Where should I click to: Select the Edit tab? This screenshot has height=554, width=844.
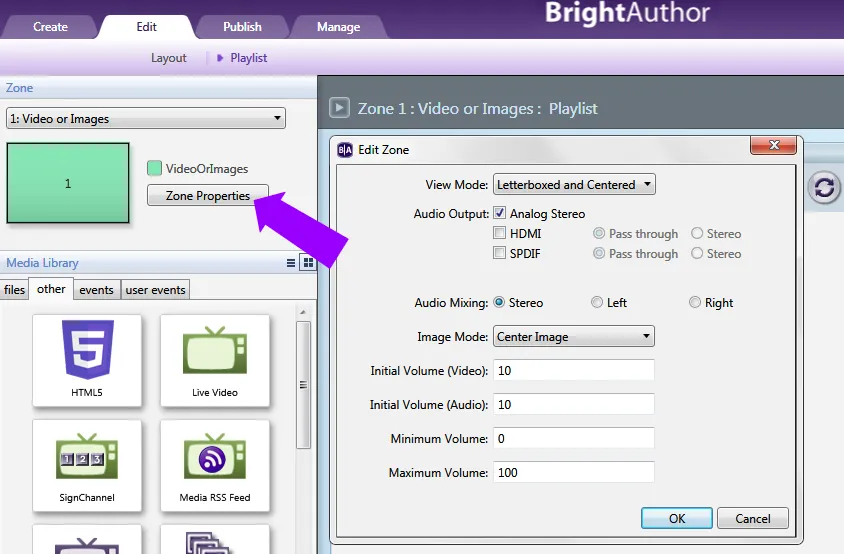(x=146, y=26)
